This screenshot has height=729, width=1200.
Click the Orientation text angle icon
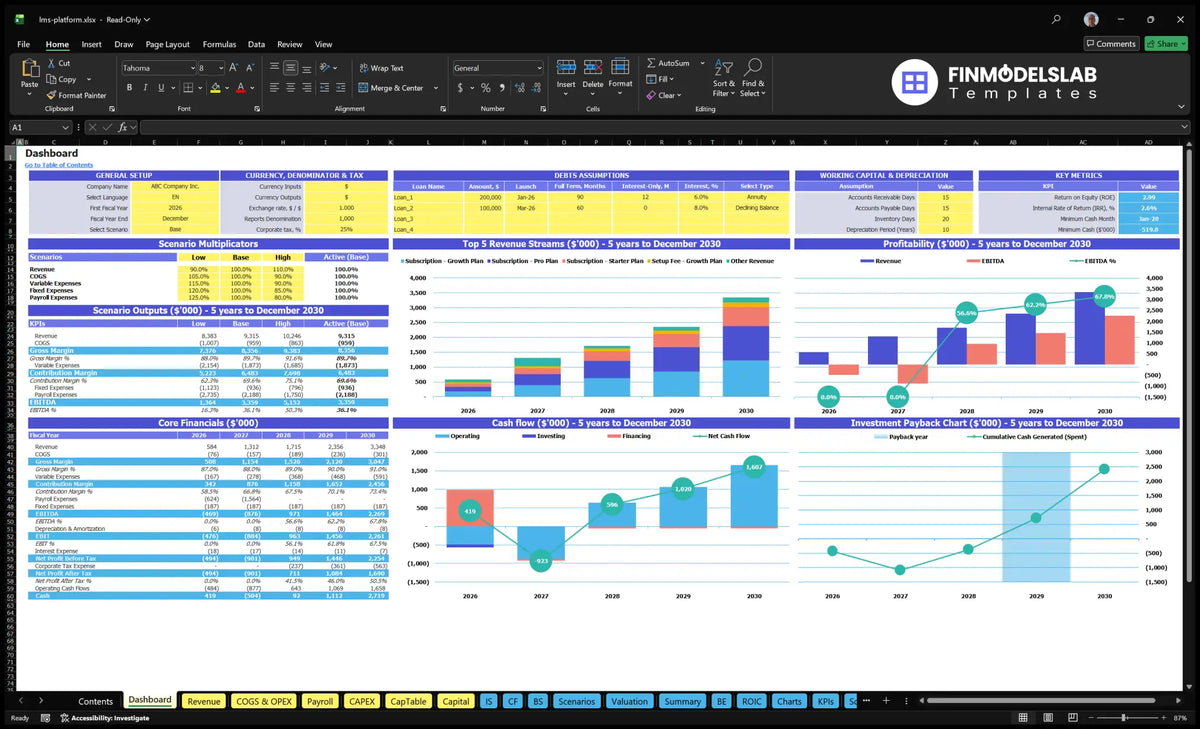click(326, 68)
